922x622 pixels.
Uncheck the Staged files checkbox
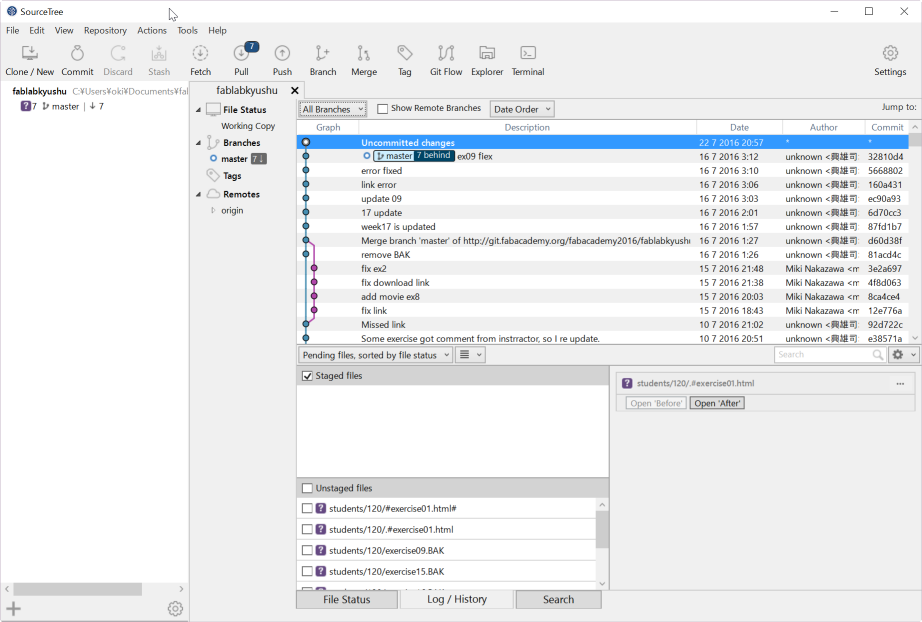click(x=307, y=376)
